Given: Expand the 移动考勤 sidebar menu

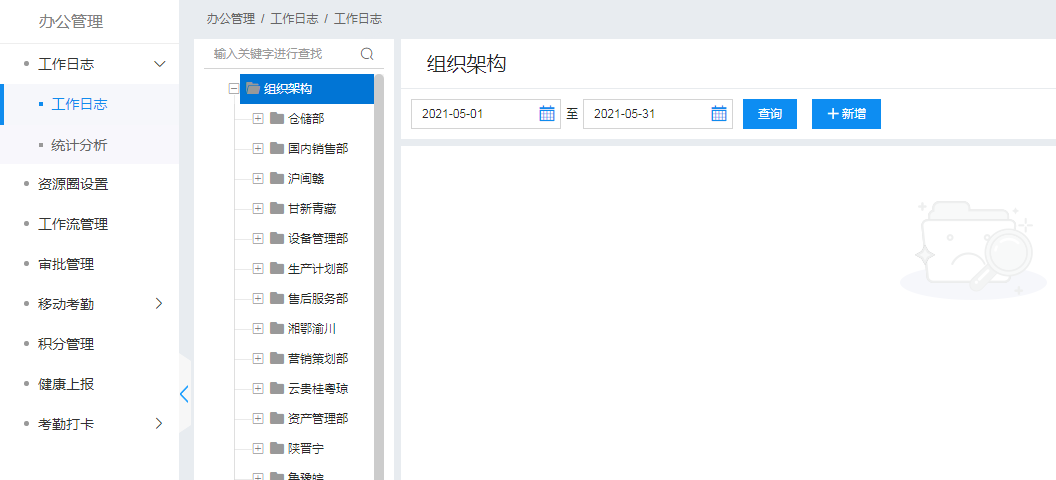Looking at the screenshot, I should coord(158,303).
